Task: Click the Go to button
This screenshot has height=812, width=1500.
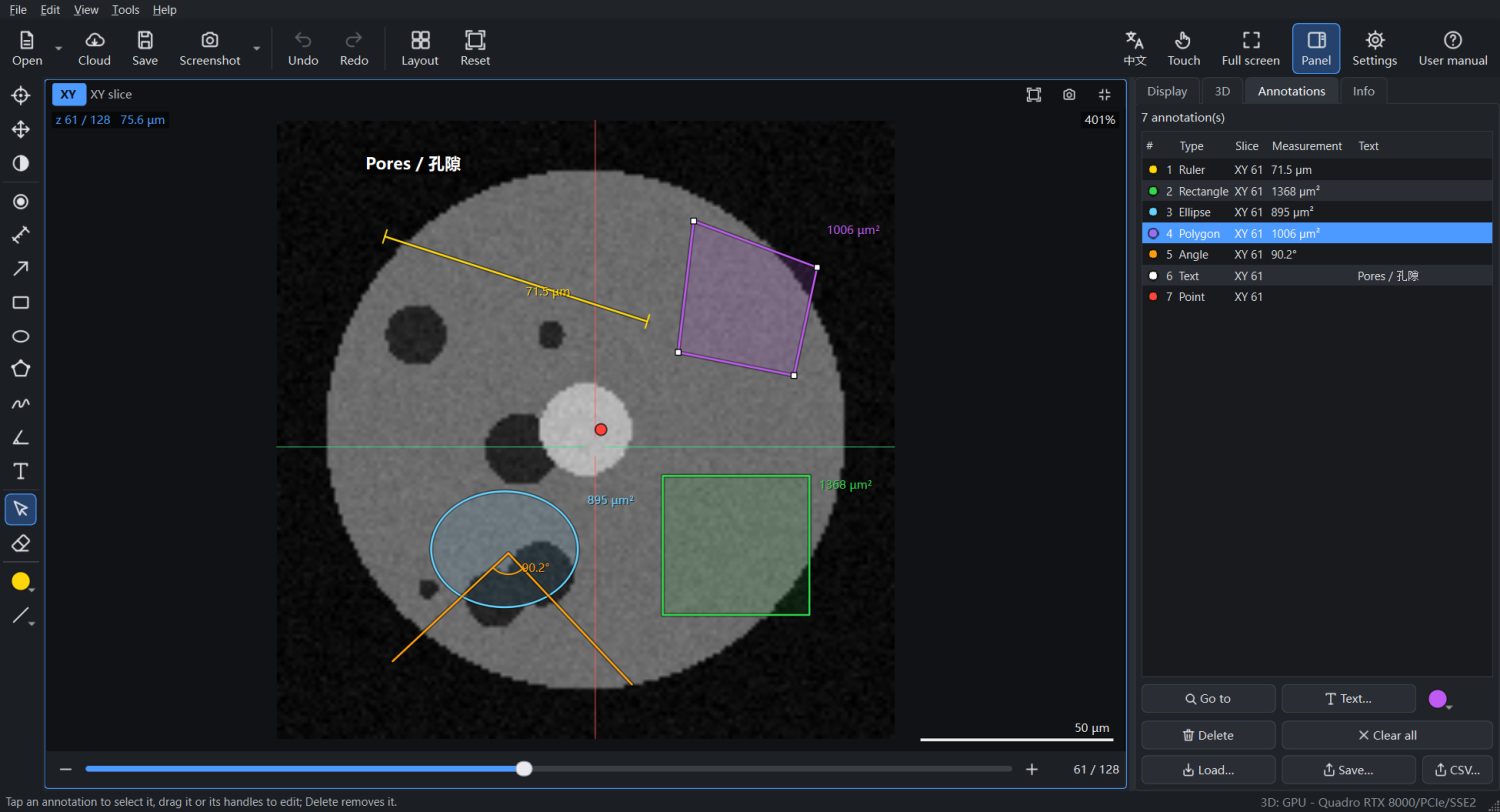Action: pyautogui.click(x=1208, y=699)
